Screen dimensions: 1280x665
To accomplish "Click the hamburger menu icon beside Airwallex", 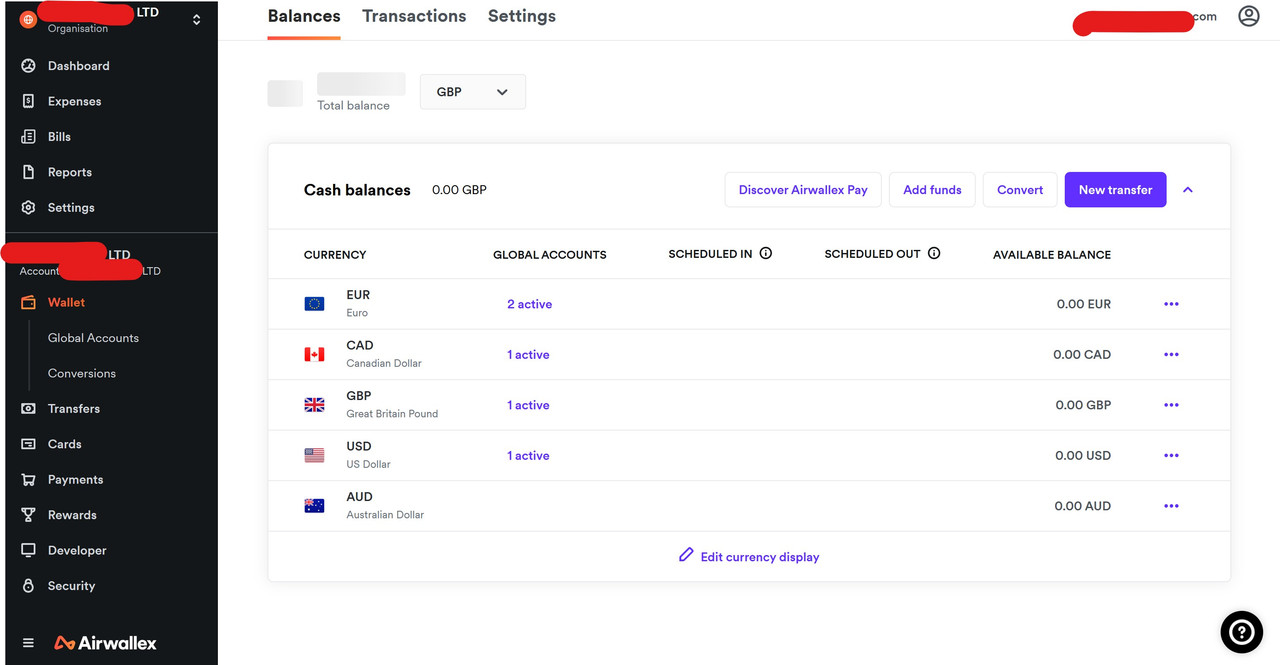I will (x=28, y=643).
